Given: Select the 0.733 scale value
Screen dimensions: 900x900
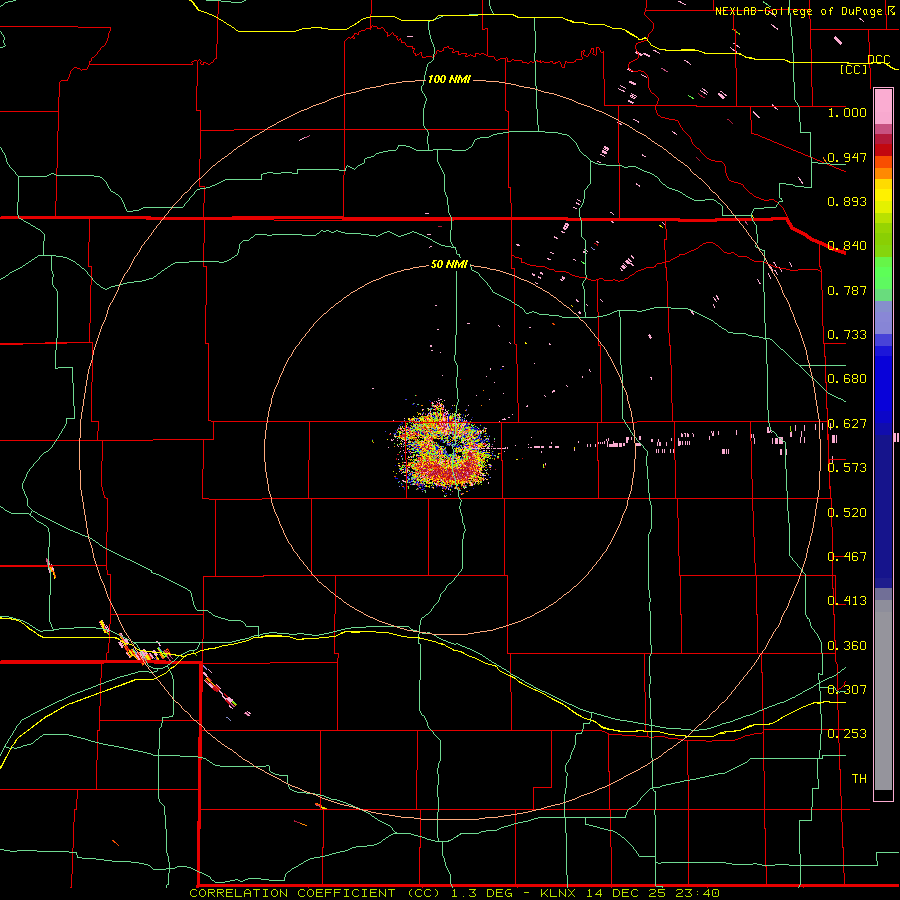Looking at the screenshot, I should tap(847, 334).
